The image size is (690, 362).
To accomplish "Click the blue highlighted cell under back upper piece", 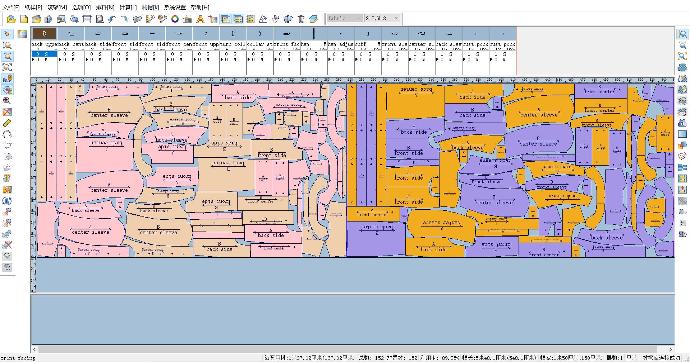I will (44, 54).
